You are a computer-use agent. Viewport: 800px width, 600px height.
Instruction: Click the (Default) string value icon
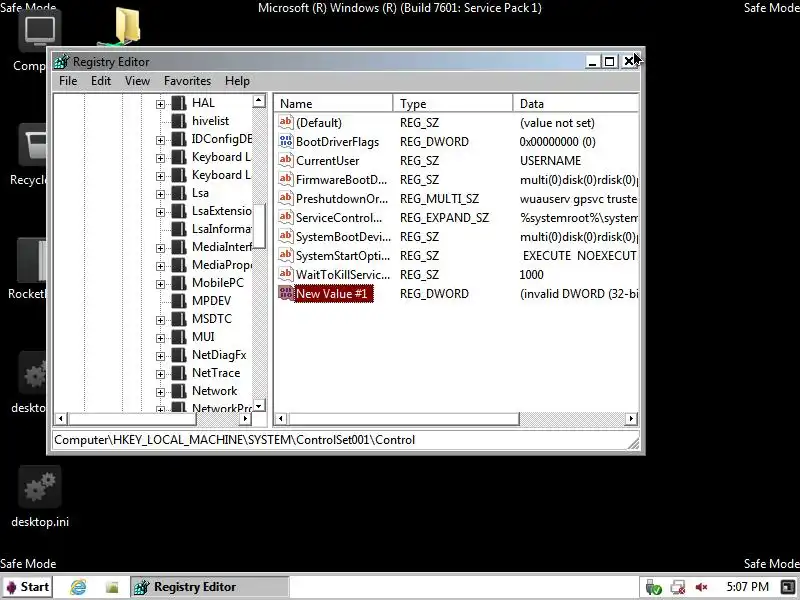pos(286,122)
